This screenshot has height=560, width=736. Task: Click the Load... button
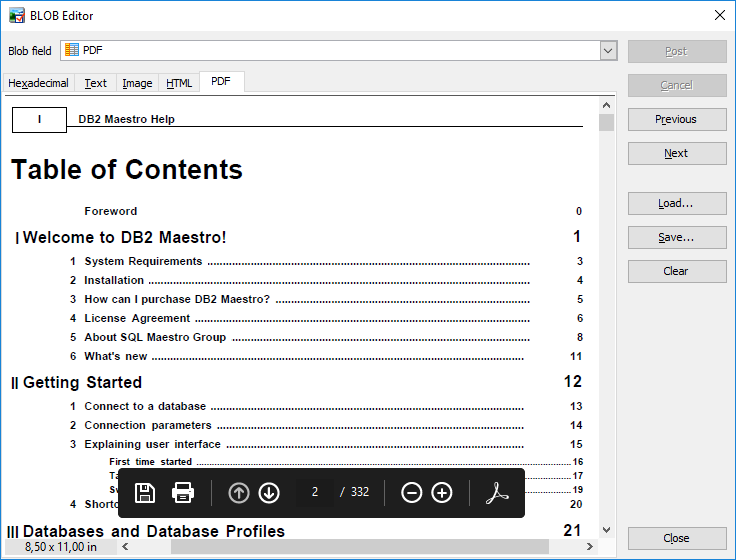pos(676,203)
